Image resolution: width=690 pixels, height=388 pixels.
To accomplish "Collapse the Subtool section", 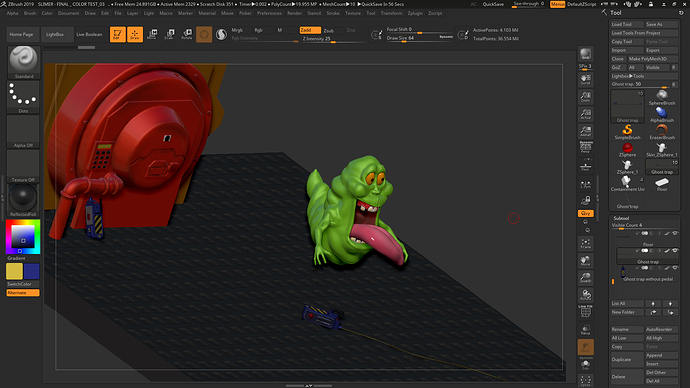I will tap(621, 218).
